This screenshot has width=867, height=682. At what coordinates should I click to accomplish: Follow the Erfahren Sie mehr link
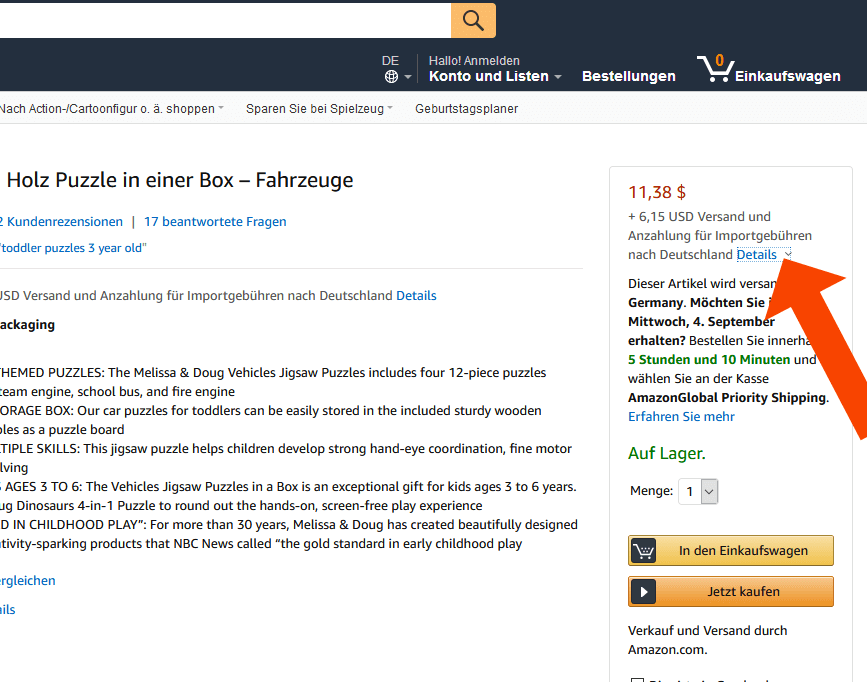[681, 417]
